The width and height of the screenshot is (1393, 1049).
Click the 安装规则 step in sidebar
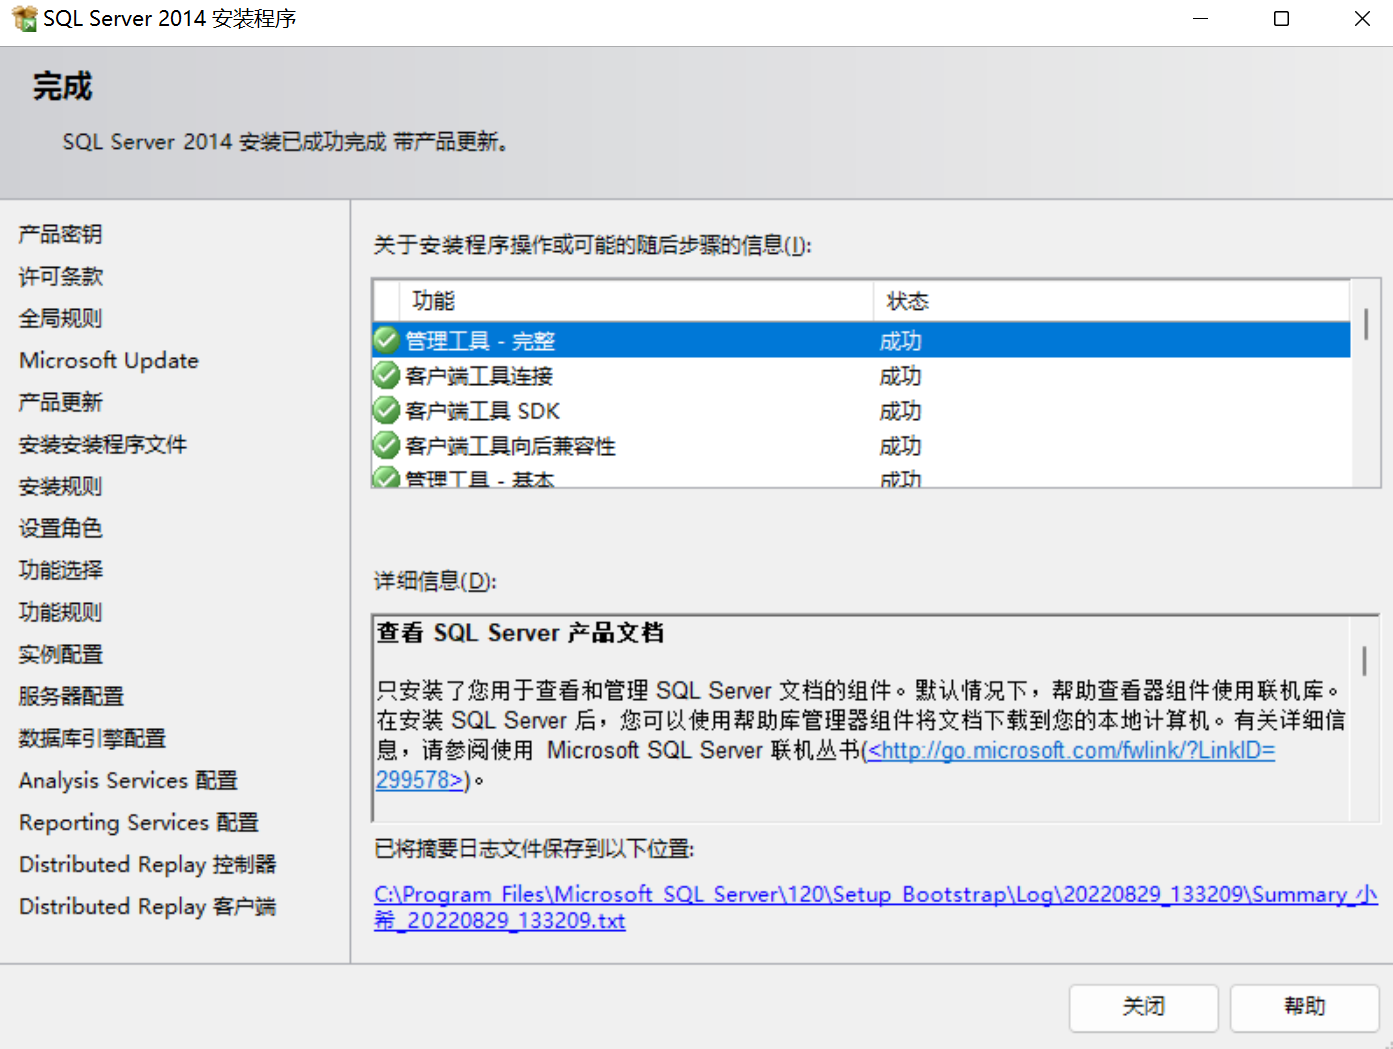point(60,486)
